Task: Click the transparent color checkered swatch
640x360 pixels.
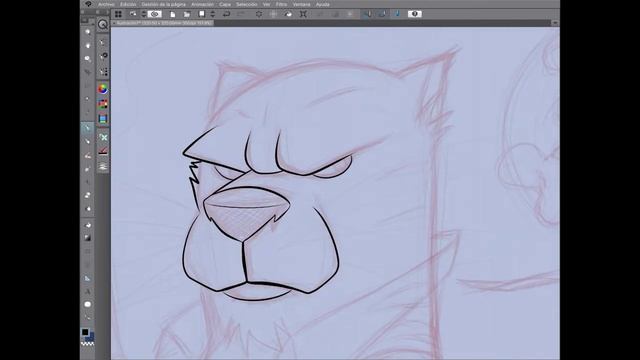Action: (x=87, y=344)
